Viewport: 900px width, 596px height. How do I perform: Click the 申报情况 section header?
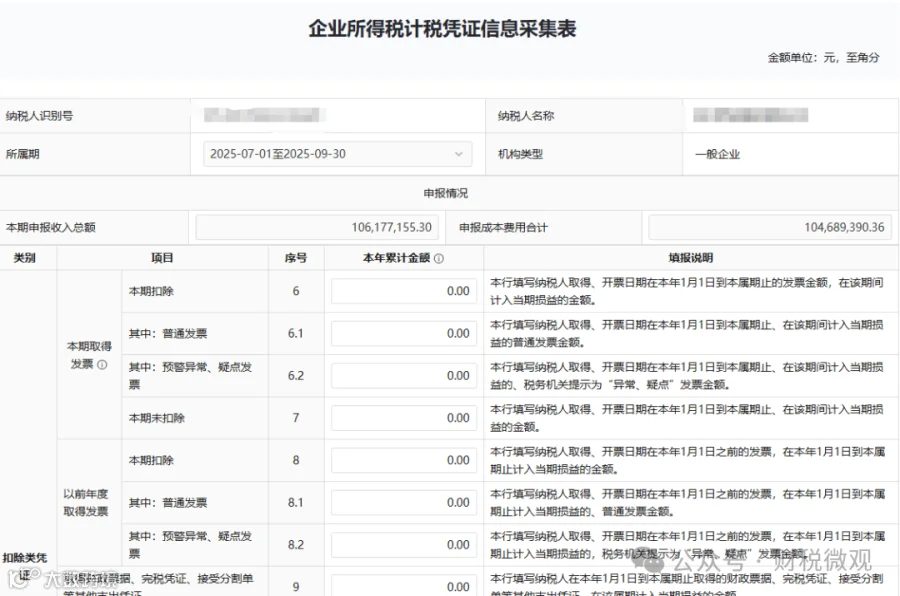click(445, 193)
